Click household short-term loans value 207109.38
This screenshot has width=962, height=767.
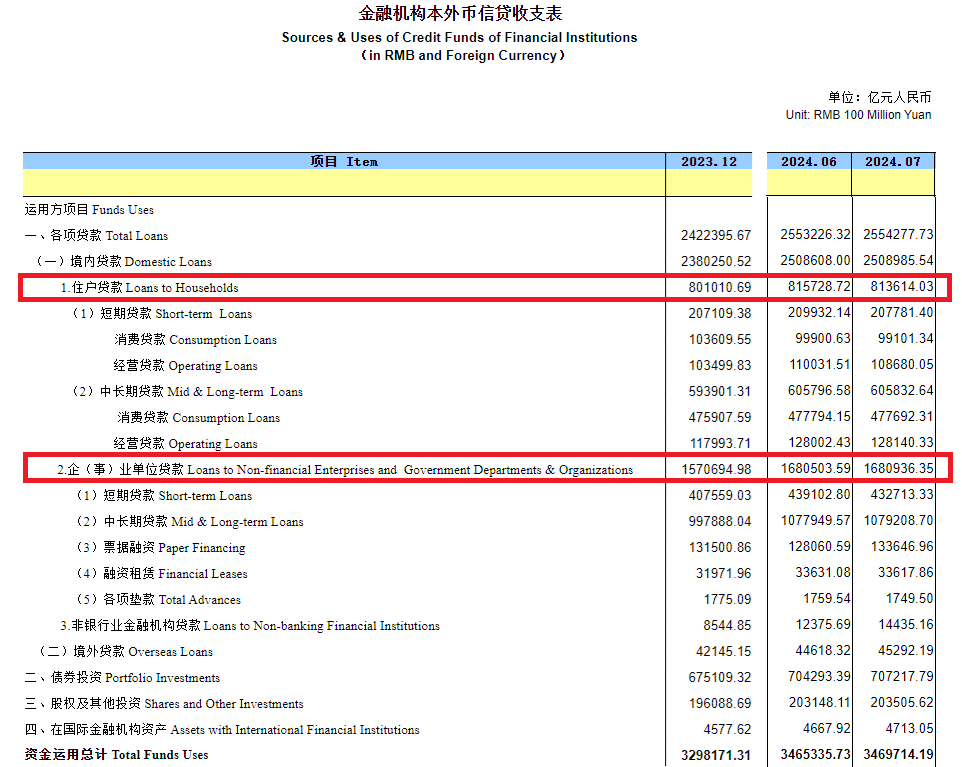pos(720,314)
